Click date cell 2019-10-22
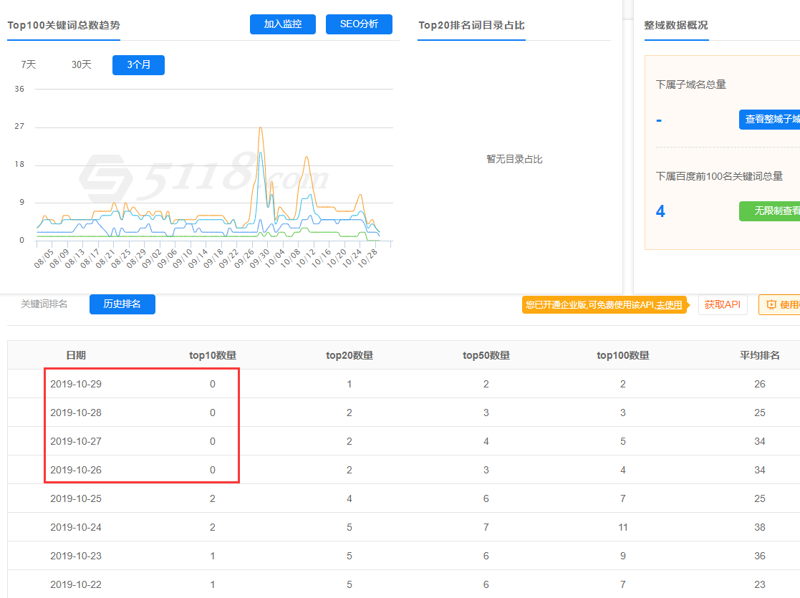This screenshot has width=800, height=598. click(76, 584)
